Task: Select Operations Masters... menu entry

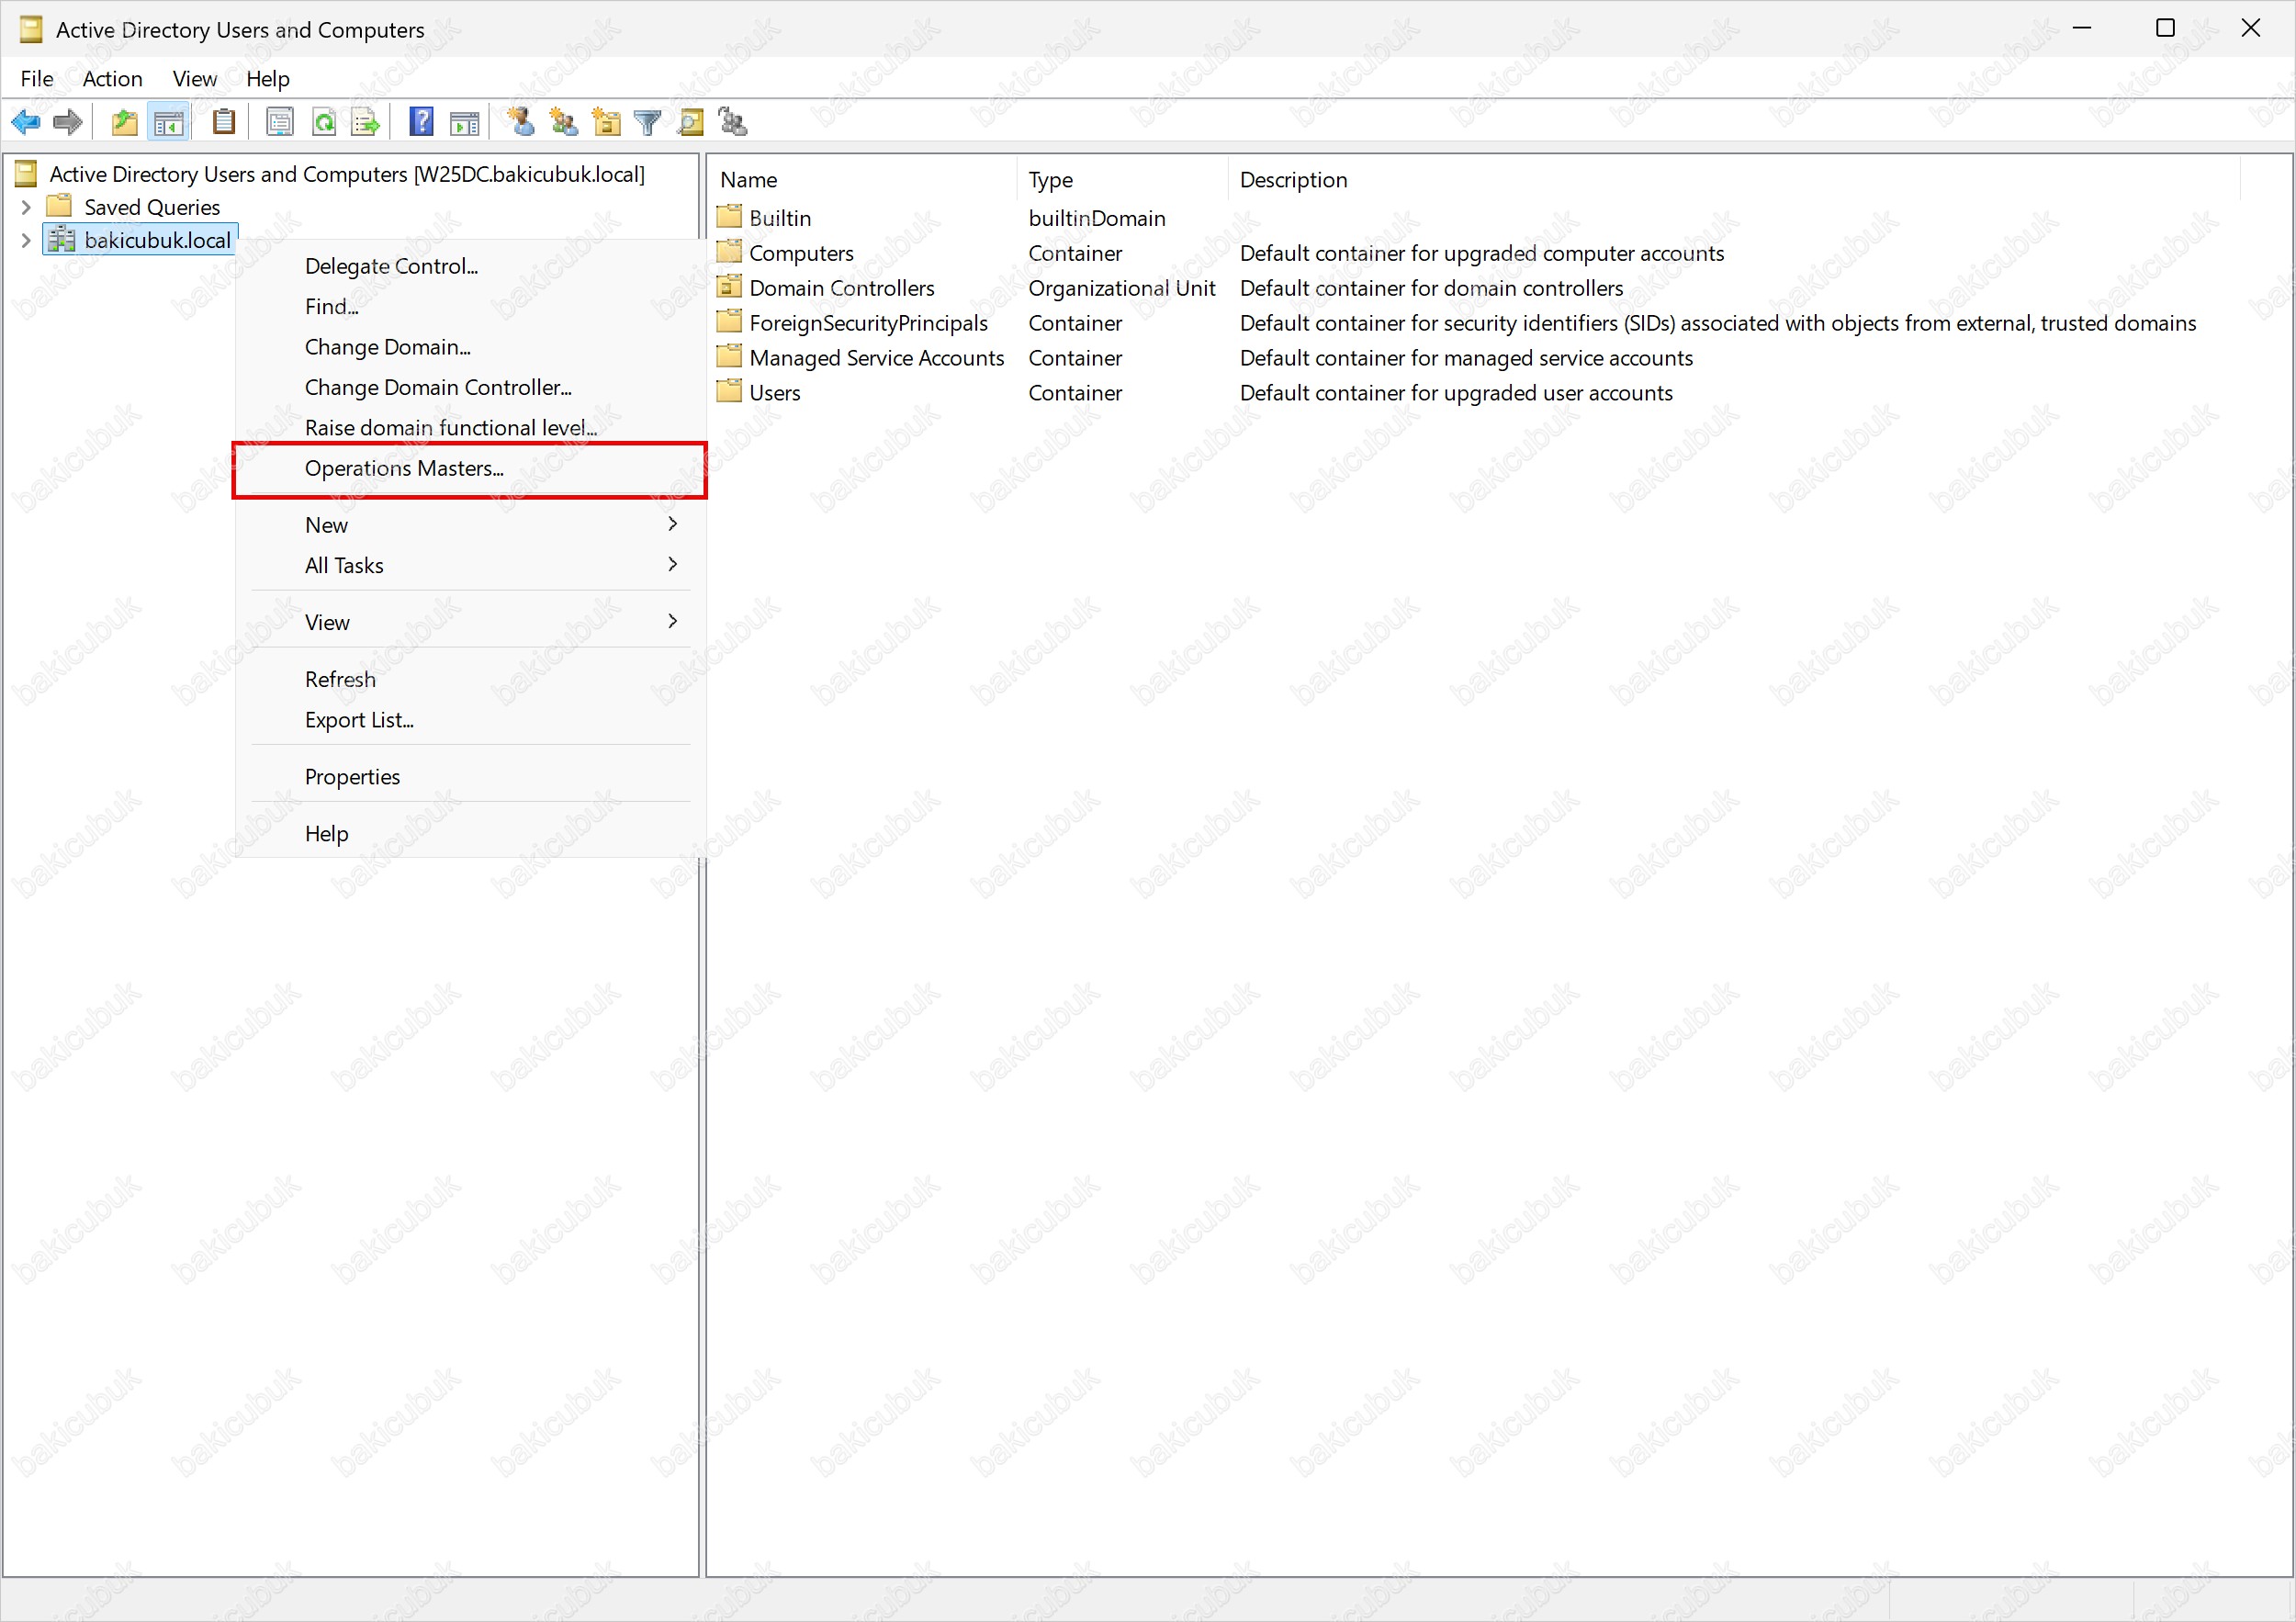Action: [470, 468]
